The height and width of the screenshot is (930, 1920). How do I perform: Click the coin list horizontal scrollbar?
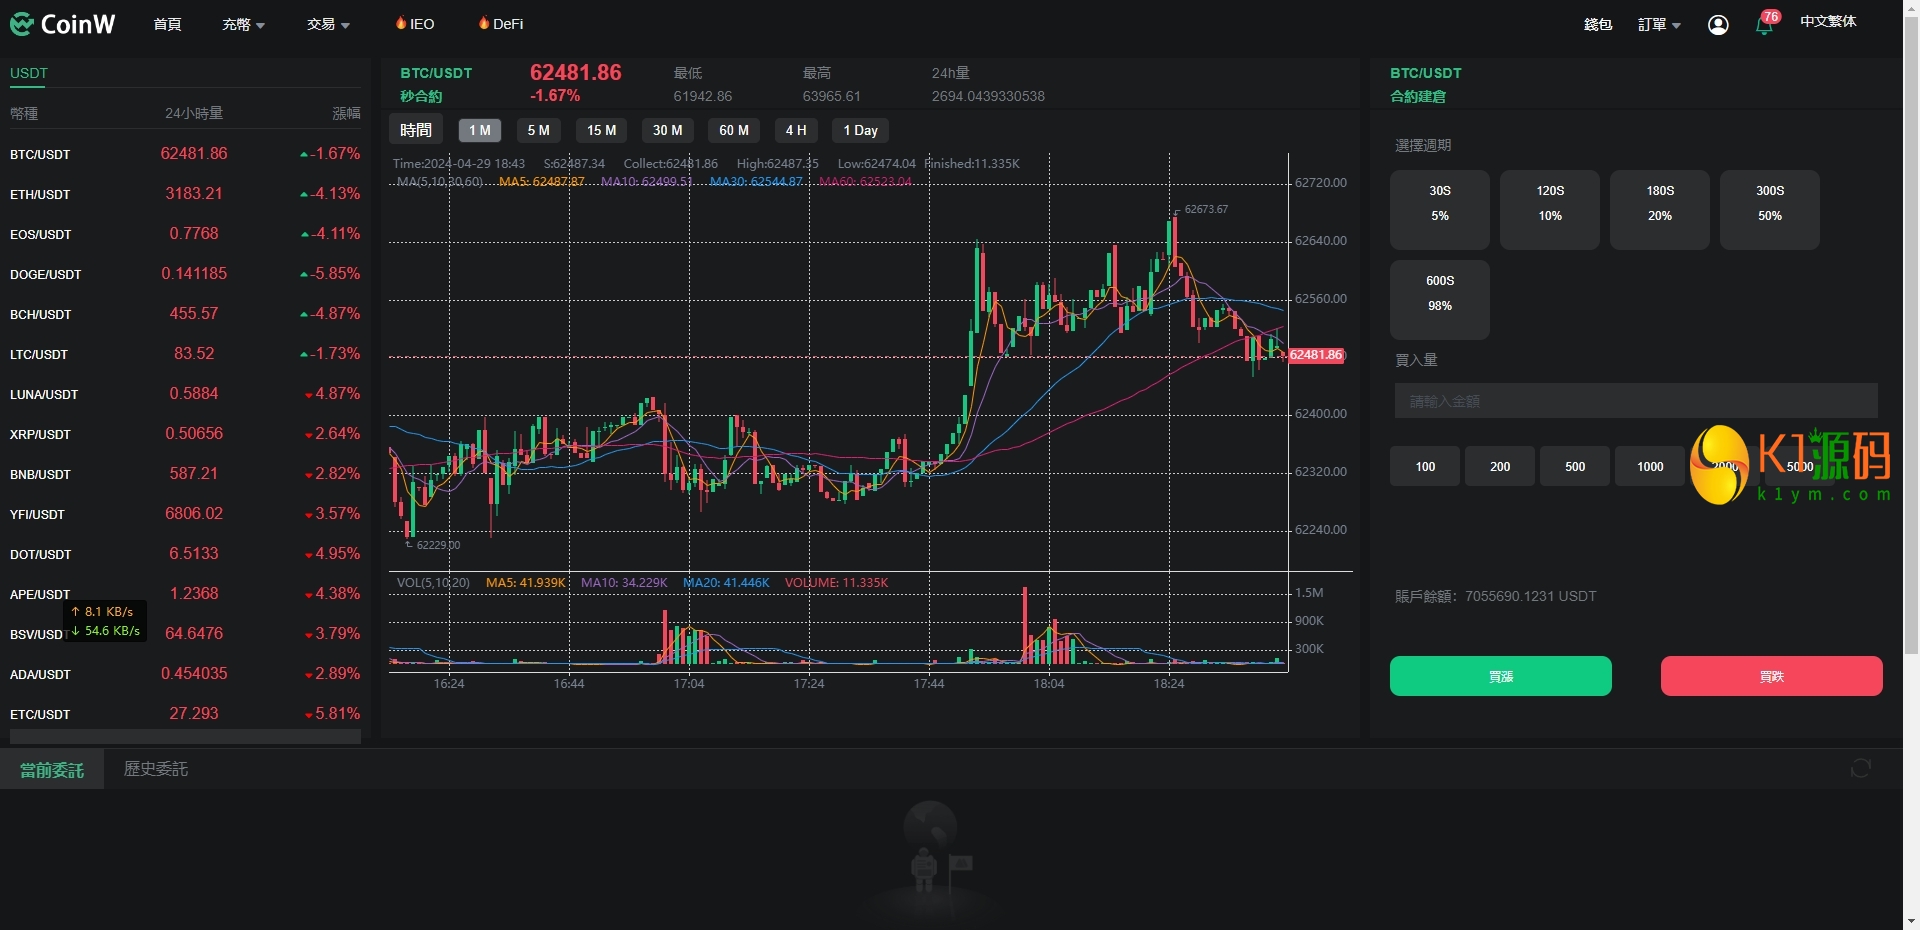(185, 737)
